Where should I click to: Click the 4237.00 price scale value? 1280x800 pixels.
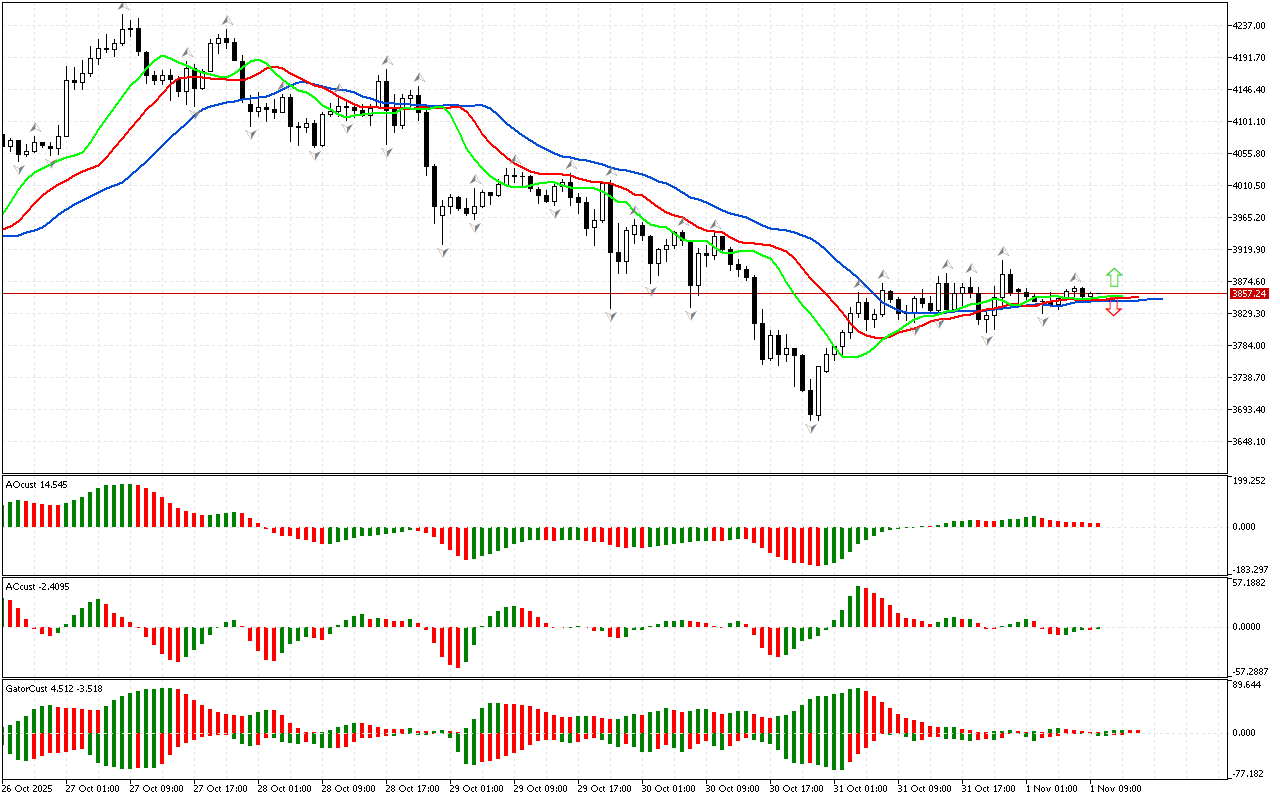click(x=1249, y=26)
